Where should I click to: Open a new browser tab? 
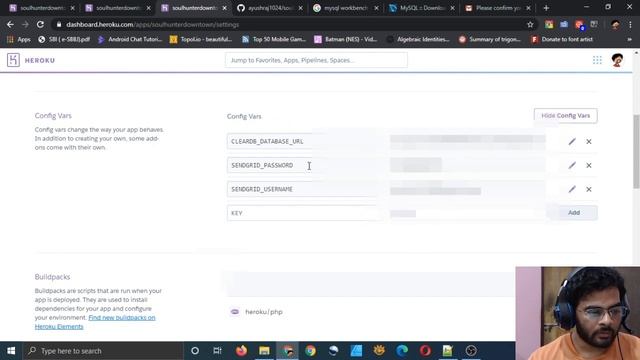(546, 8)
